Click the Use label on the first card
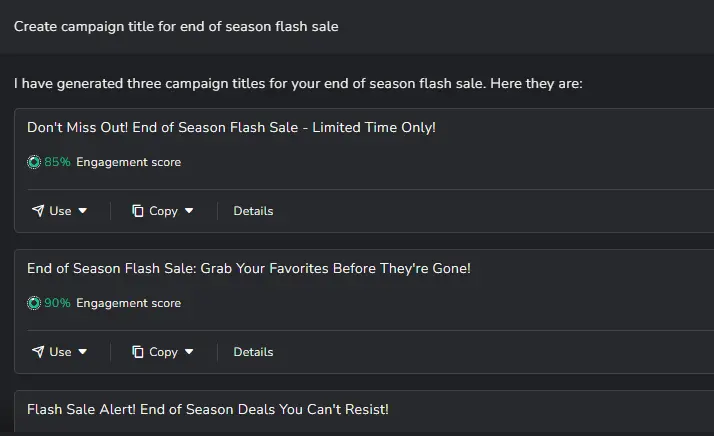Image resolution: width=714 pixels, height=436 pixels. (60, 210)
